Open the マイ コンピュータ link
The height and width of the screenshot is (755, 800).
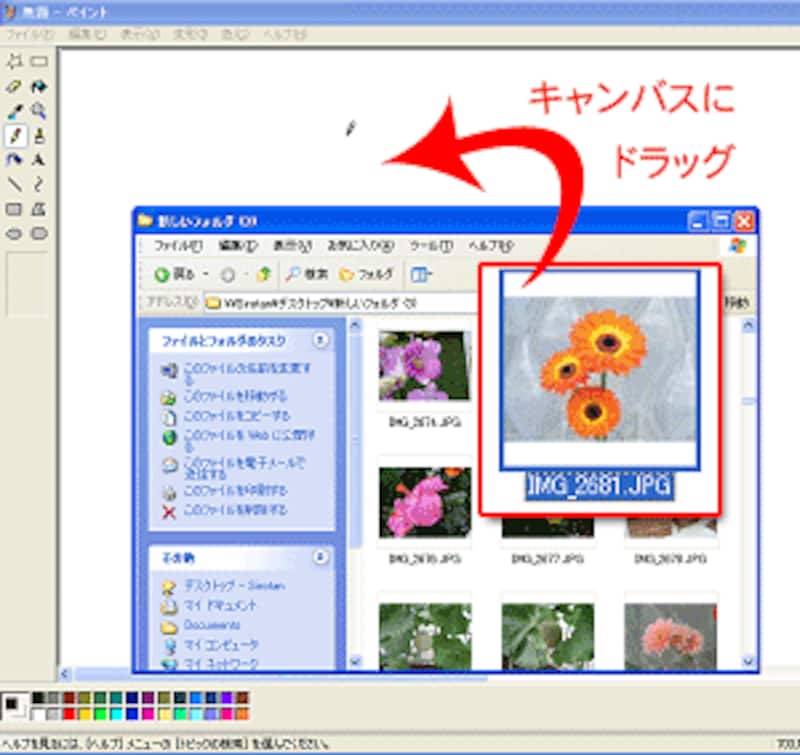coord(221,644)
